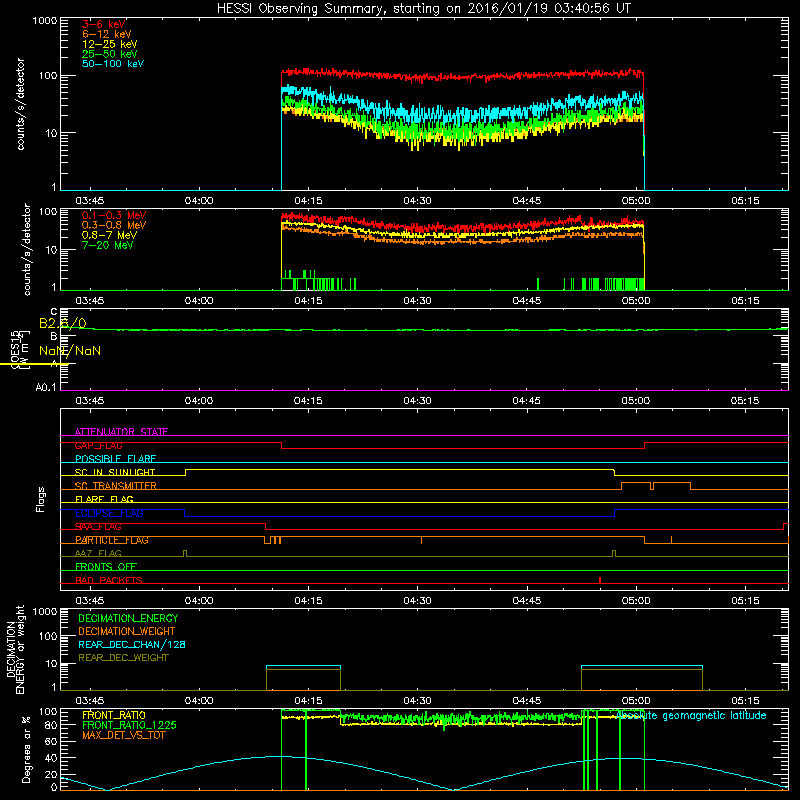Select the SAA_FLAG label
Image resolution: width=800 pixels, height=800 pixels.
coord(98,527)
